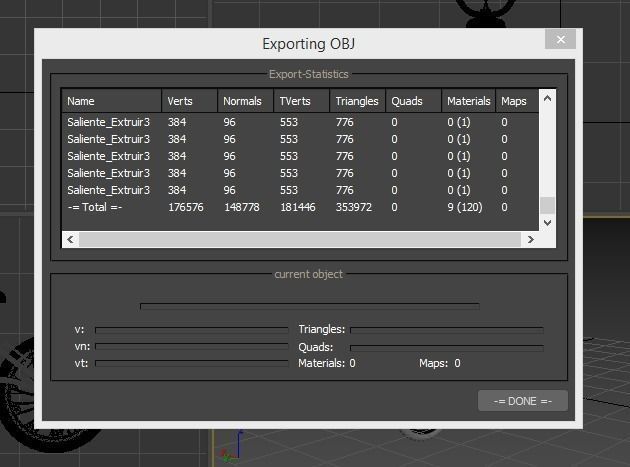Click the 'vn:' progress bar
Viewport: 630px width, 467px height.
192,346
